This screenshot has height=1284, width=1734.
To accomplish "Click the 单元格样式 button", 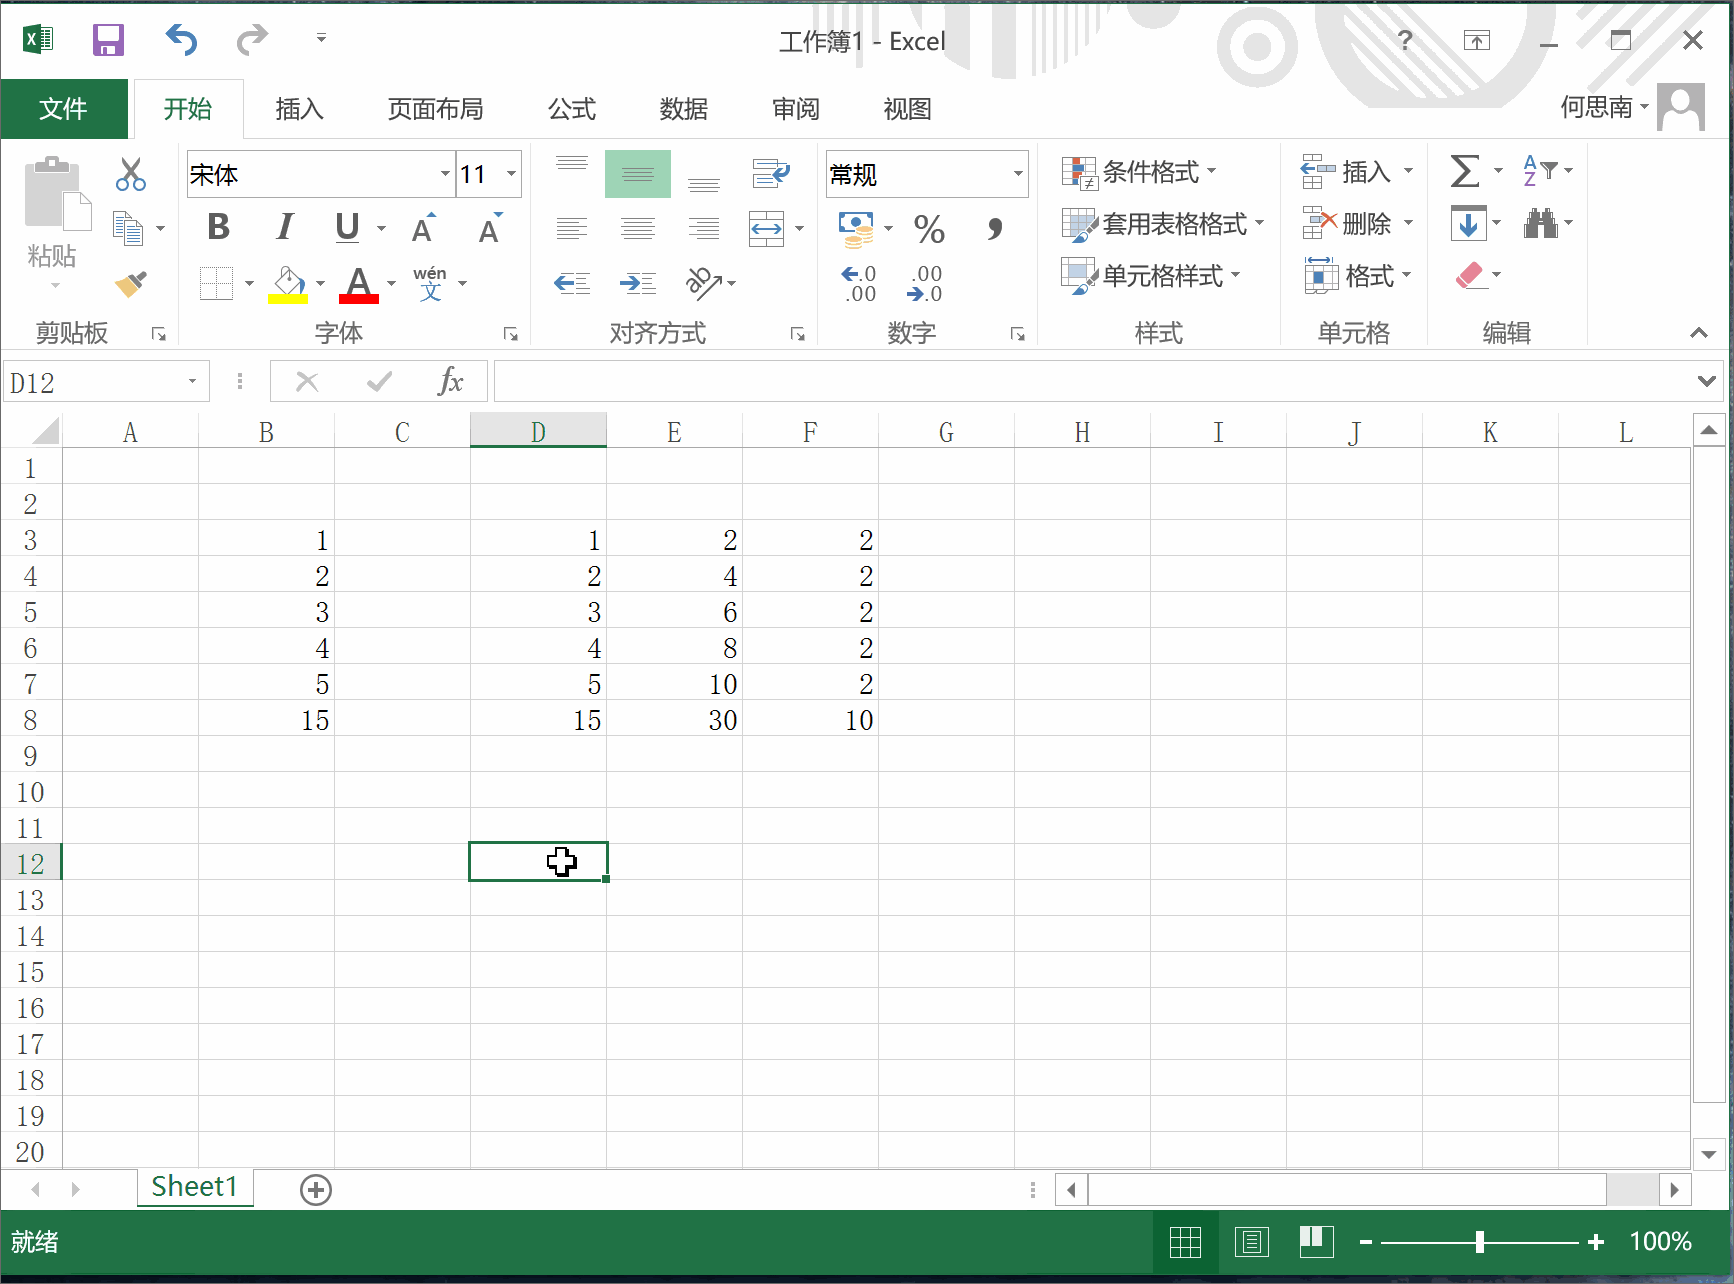I will tap(1151, 276).
